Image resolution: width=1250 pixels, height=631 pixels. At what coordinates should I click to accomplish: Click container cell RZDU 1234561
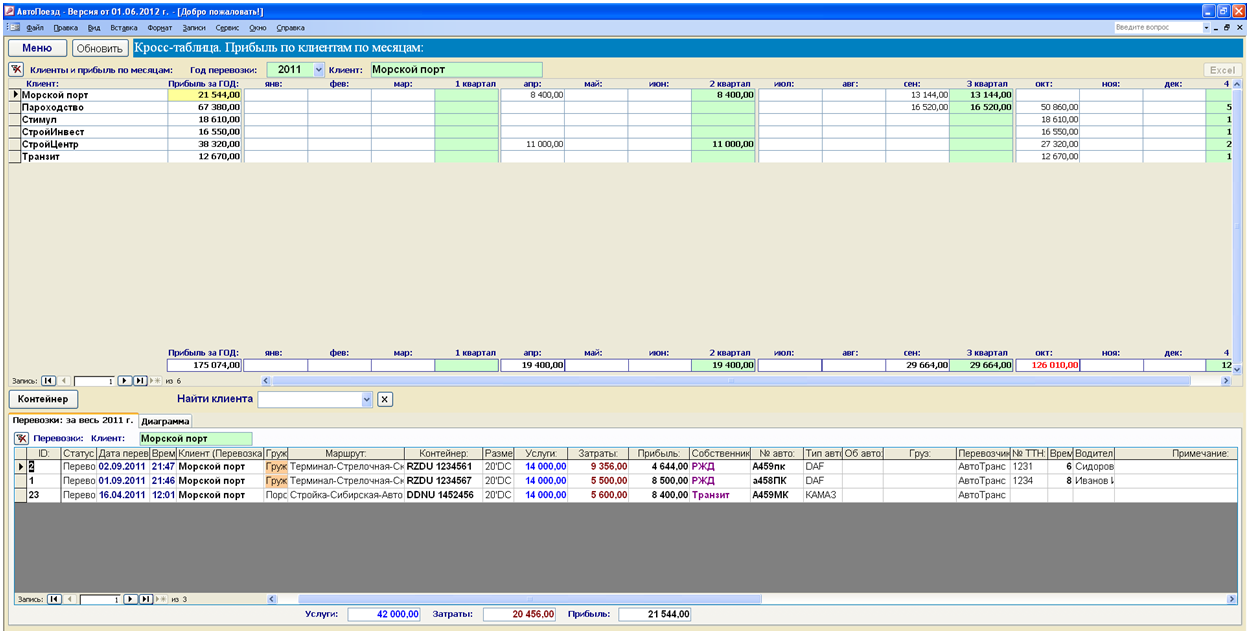tap(444, 466)
